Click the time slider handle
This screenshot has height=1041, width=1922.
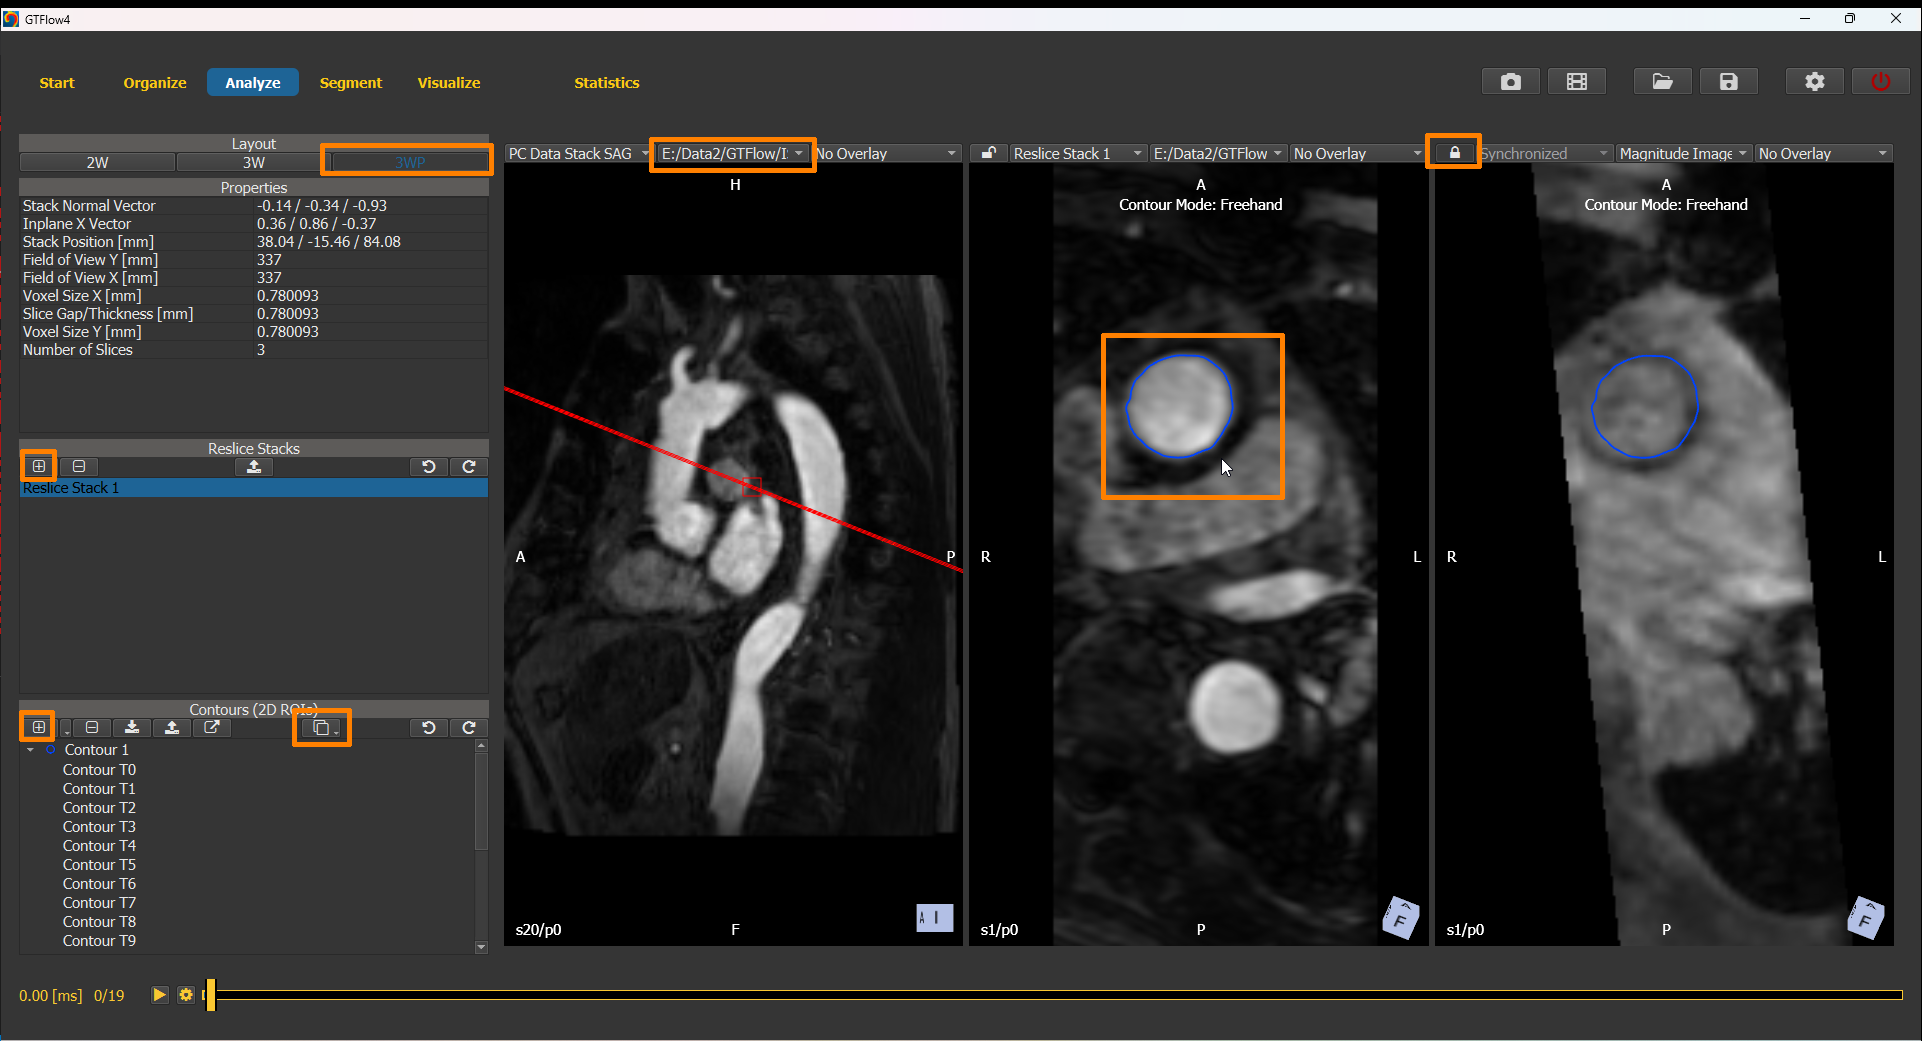click(x=211, y=995)
